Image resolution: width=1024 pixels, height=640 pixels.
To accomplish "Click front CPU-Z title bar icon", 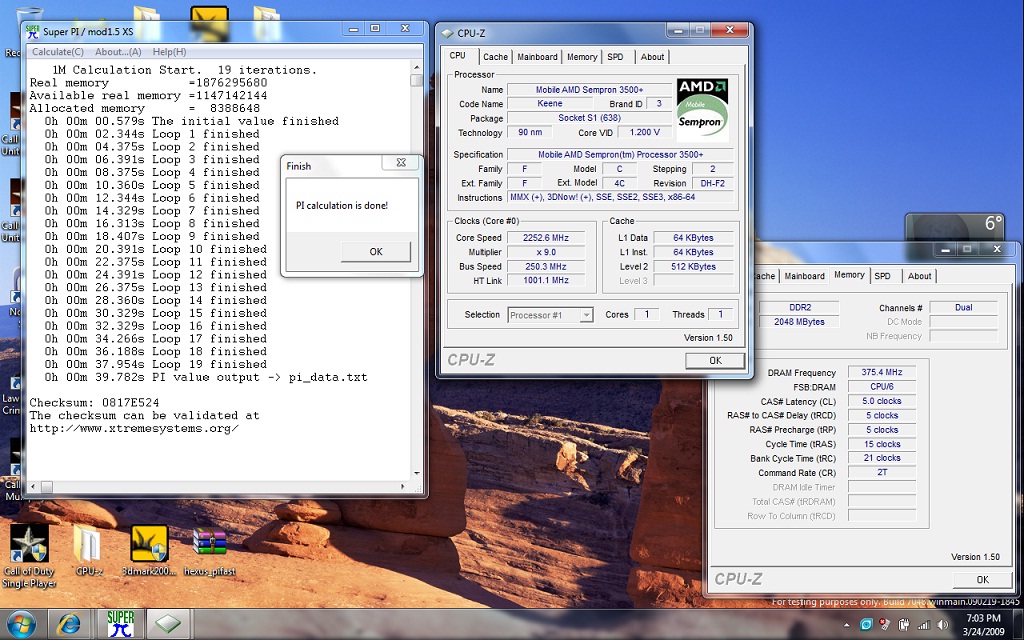I will (447, 33).
